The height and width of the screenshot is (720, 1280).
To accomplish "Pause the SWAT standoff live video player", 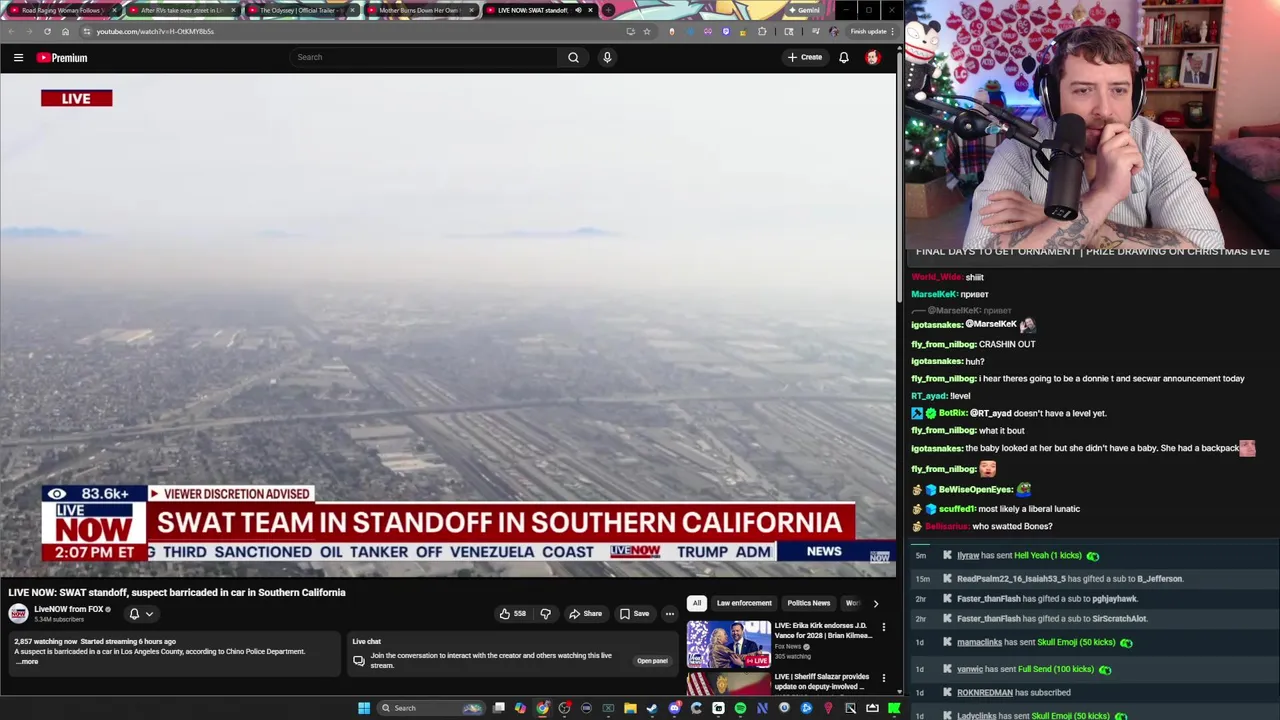I will 448,325.
